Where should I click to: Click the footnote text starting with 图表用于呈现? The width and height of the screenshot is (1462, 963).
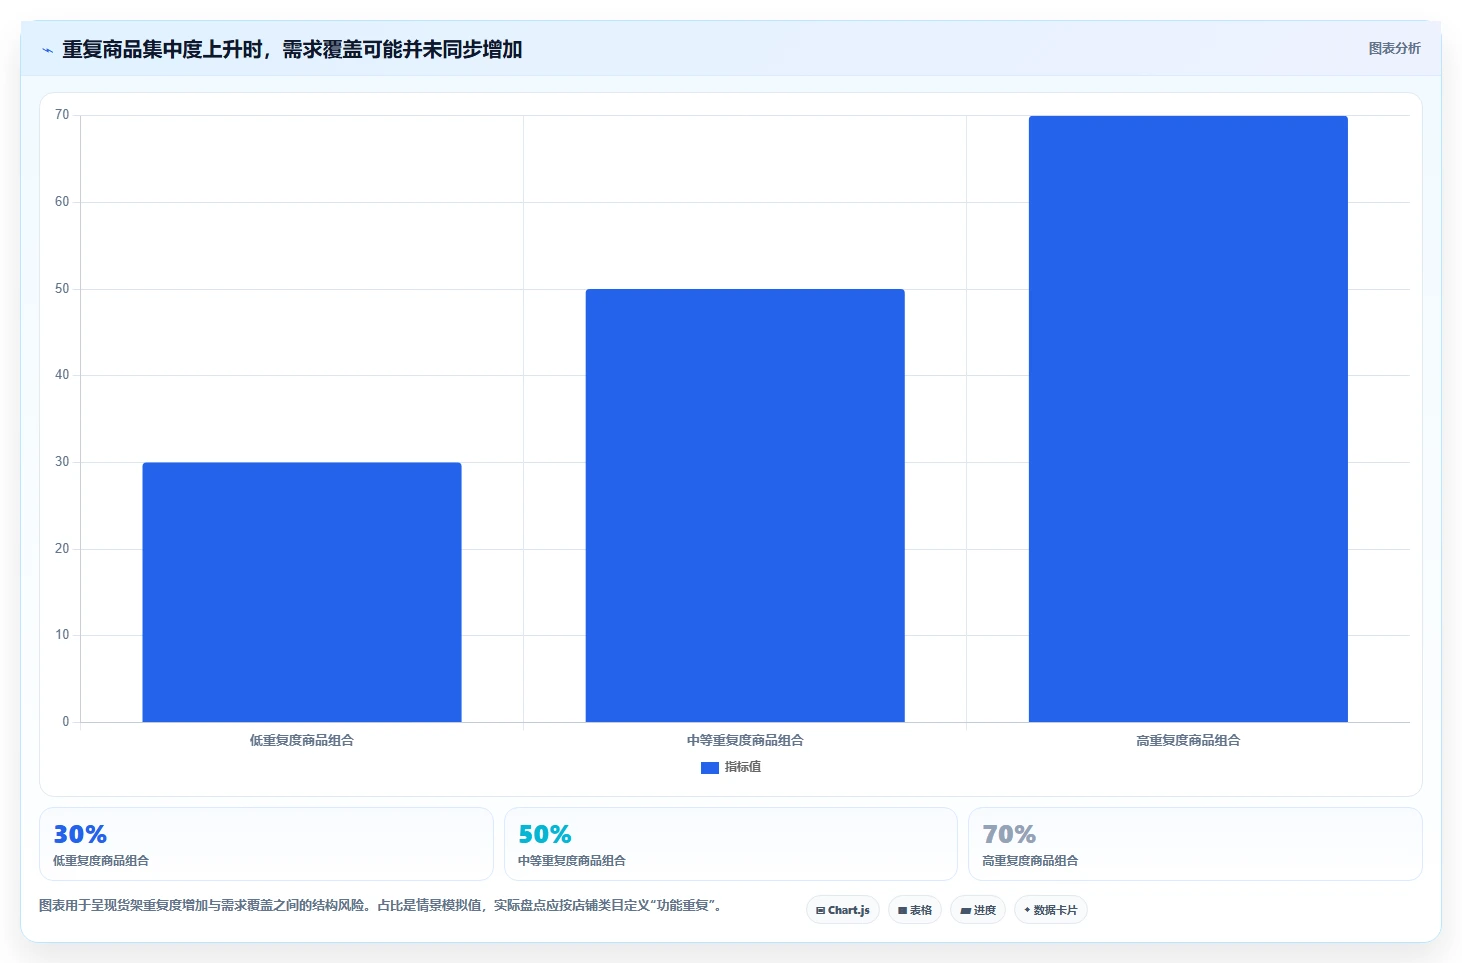point(380,906)
